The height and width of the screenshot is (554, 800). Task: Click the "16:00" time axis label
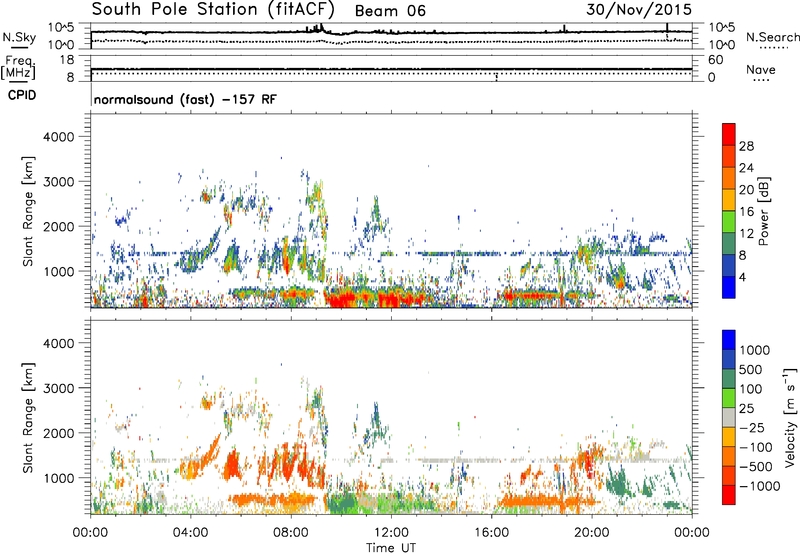(x=491, y=533)
